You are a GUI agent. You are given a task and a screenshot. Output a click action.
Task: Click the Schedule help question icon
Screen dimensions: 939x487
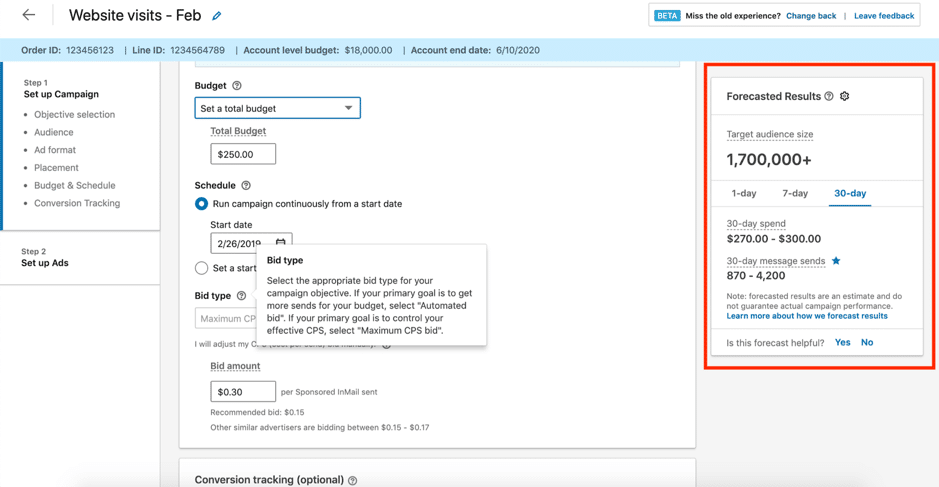(x=246, y=185)
